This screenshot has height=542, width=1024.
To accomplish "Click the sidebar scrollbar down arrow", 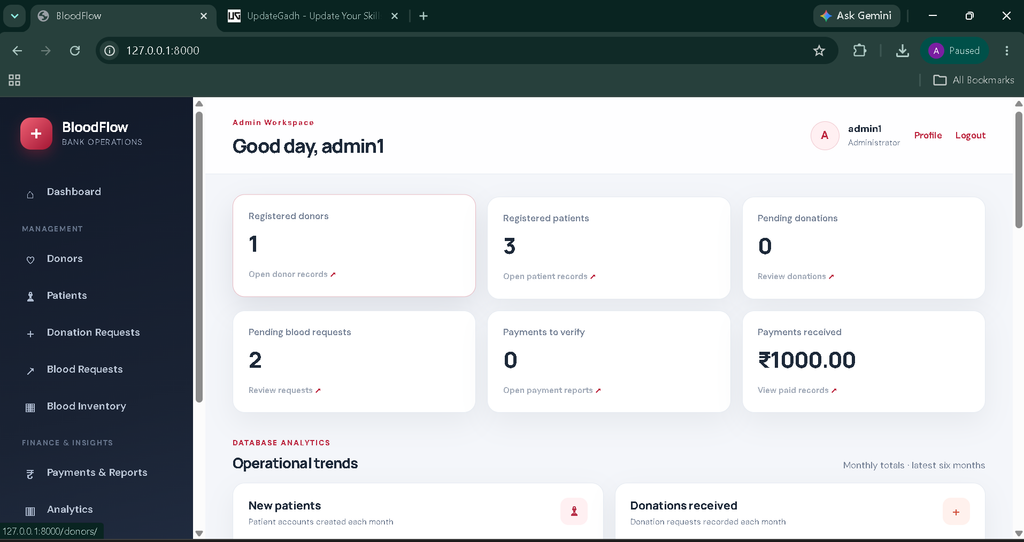I will pos(199,534).
